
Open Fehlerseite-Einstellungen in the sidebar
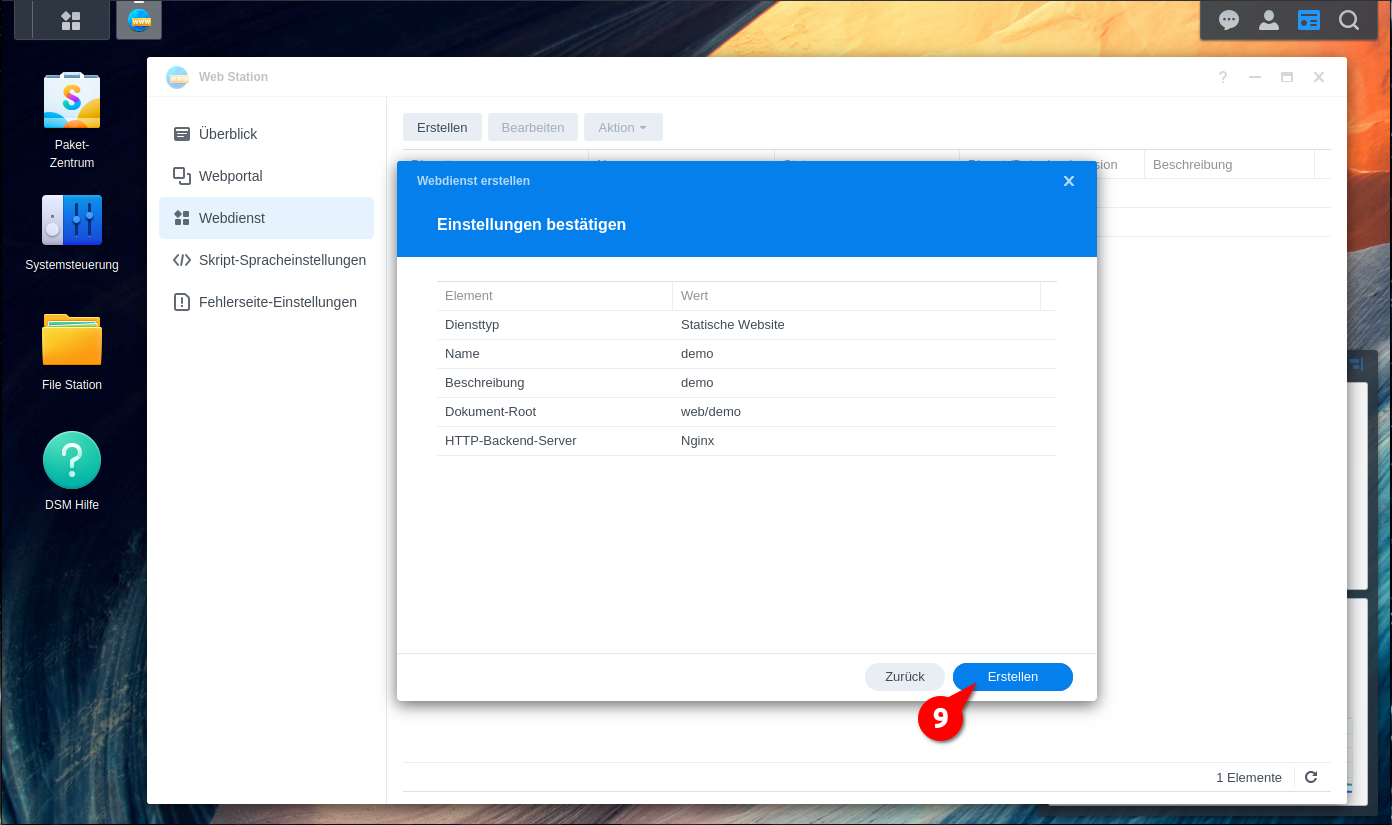277,302
